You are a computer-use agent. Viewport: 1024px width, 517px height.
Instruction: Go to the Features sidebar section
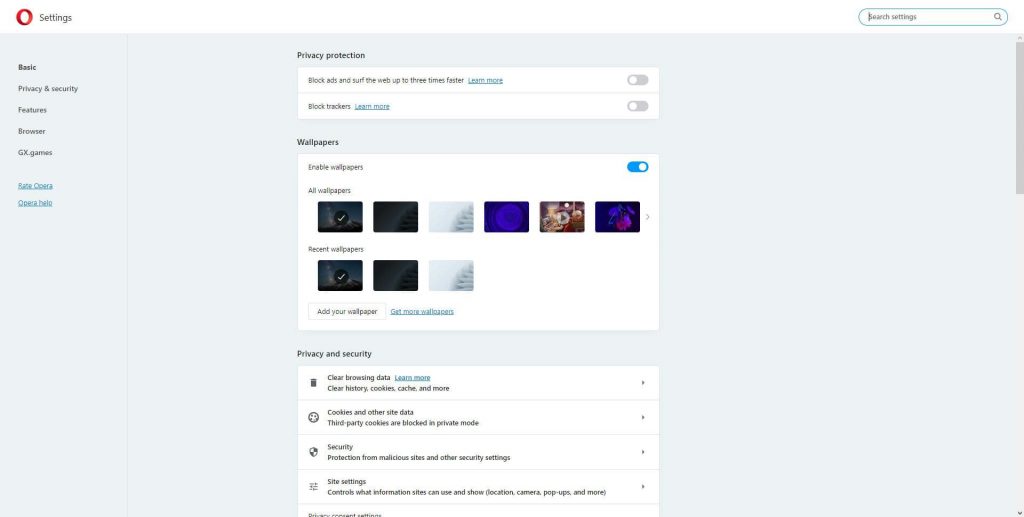[32, 110]
